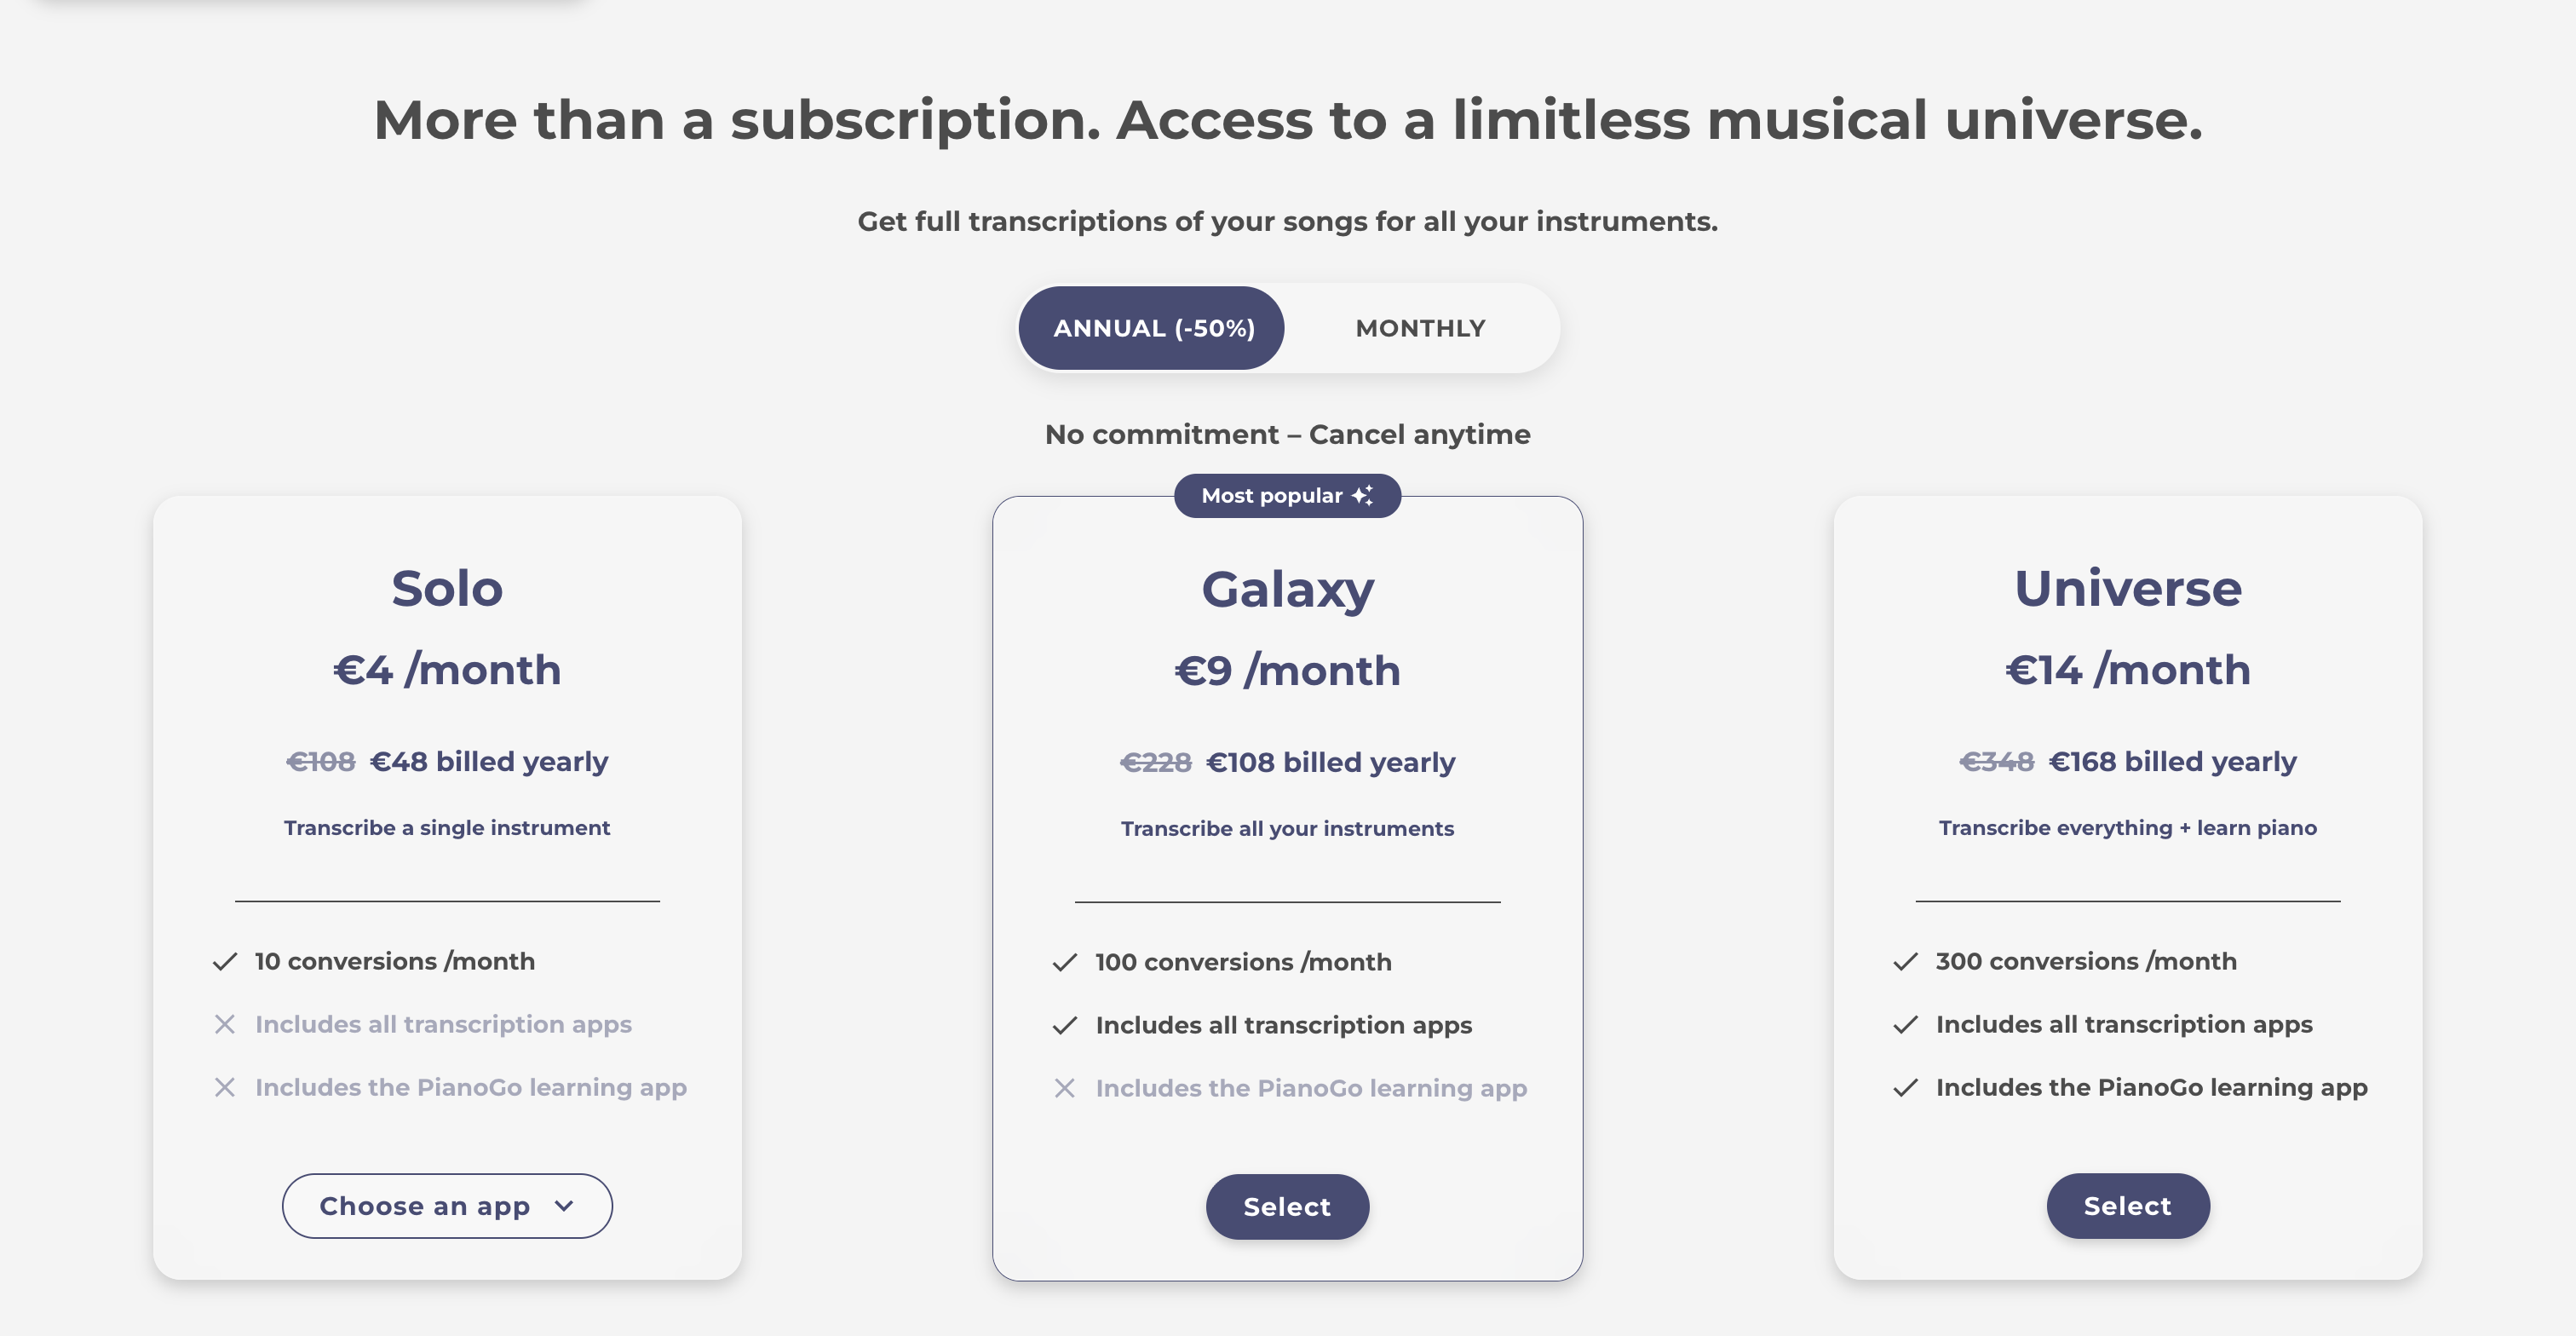Click the chevron arrow in Choose an app
The height and width of the screenshot is (1336, 2576).
coord(565,1206)
